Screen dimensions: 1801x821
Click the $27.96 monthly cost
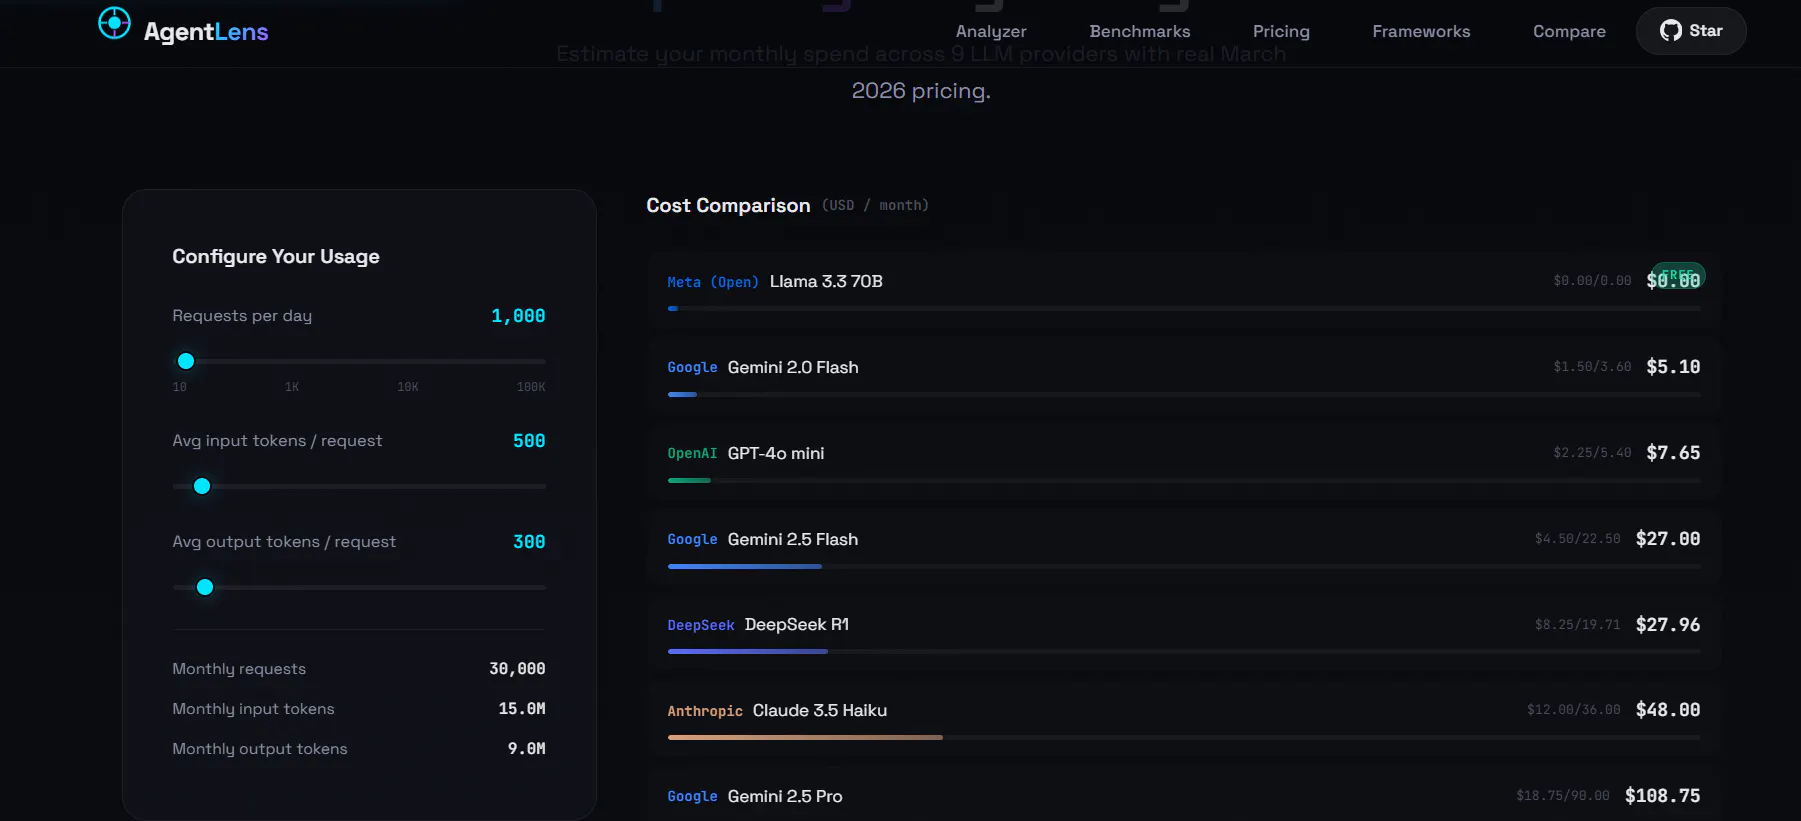point(1668,625)
